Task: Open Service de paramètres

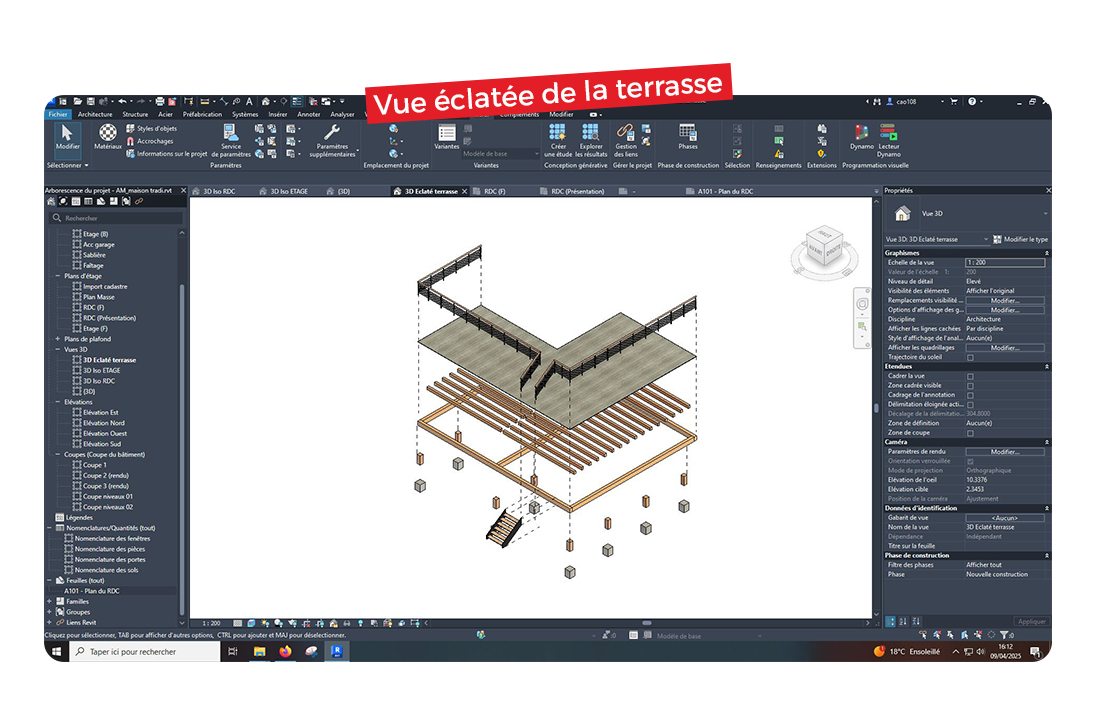Action: [x=231, y=140]
